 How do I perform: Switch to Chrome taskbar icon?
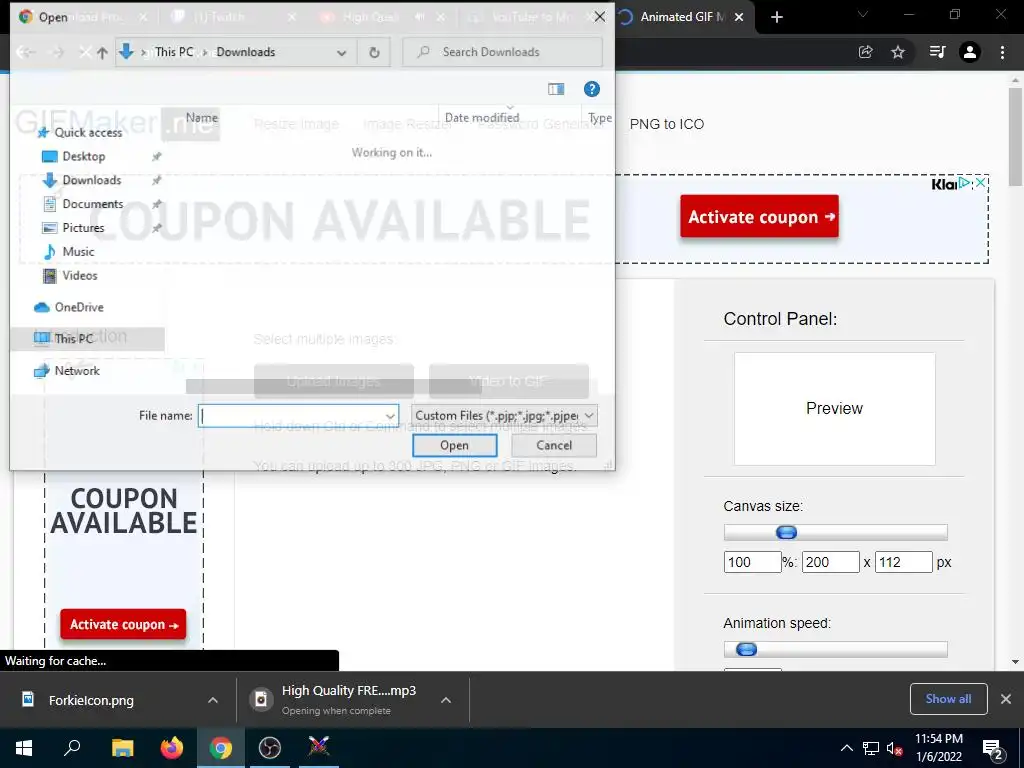[221, 748]
